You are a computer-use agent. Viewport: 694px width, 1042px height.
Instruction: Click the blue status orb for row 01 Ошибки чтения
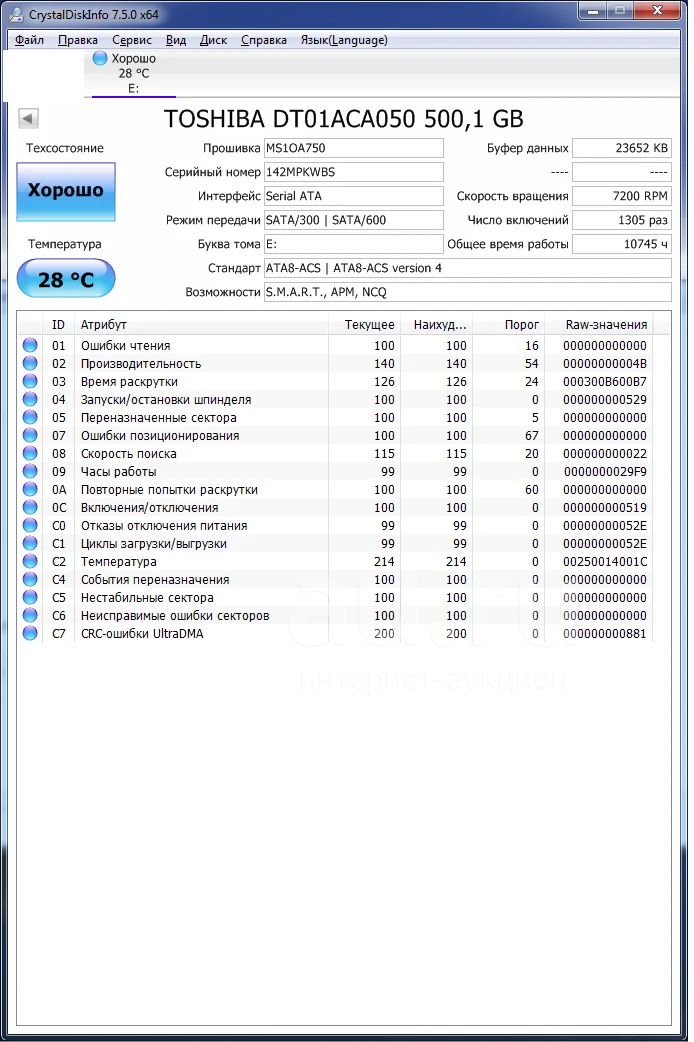30,346
